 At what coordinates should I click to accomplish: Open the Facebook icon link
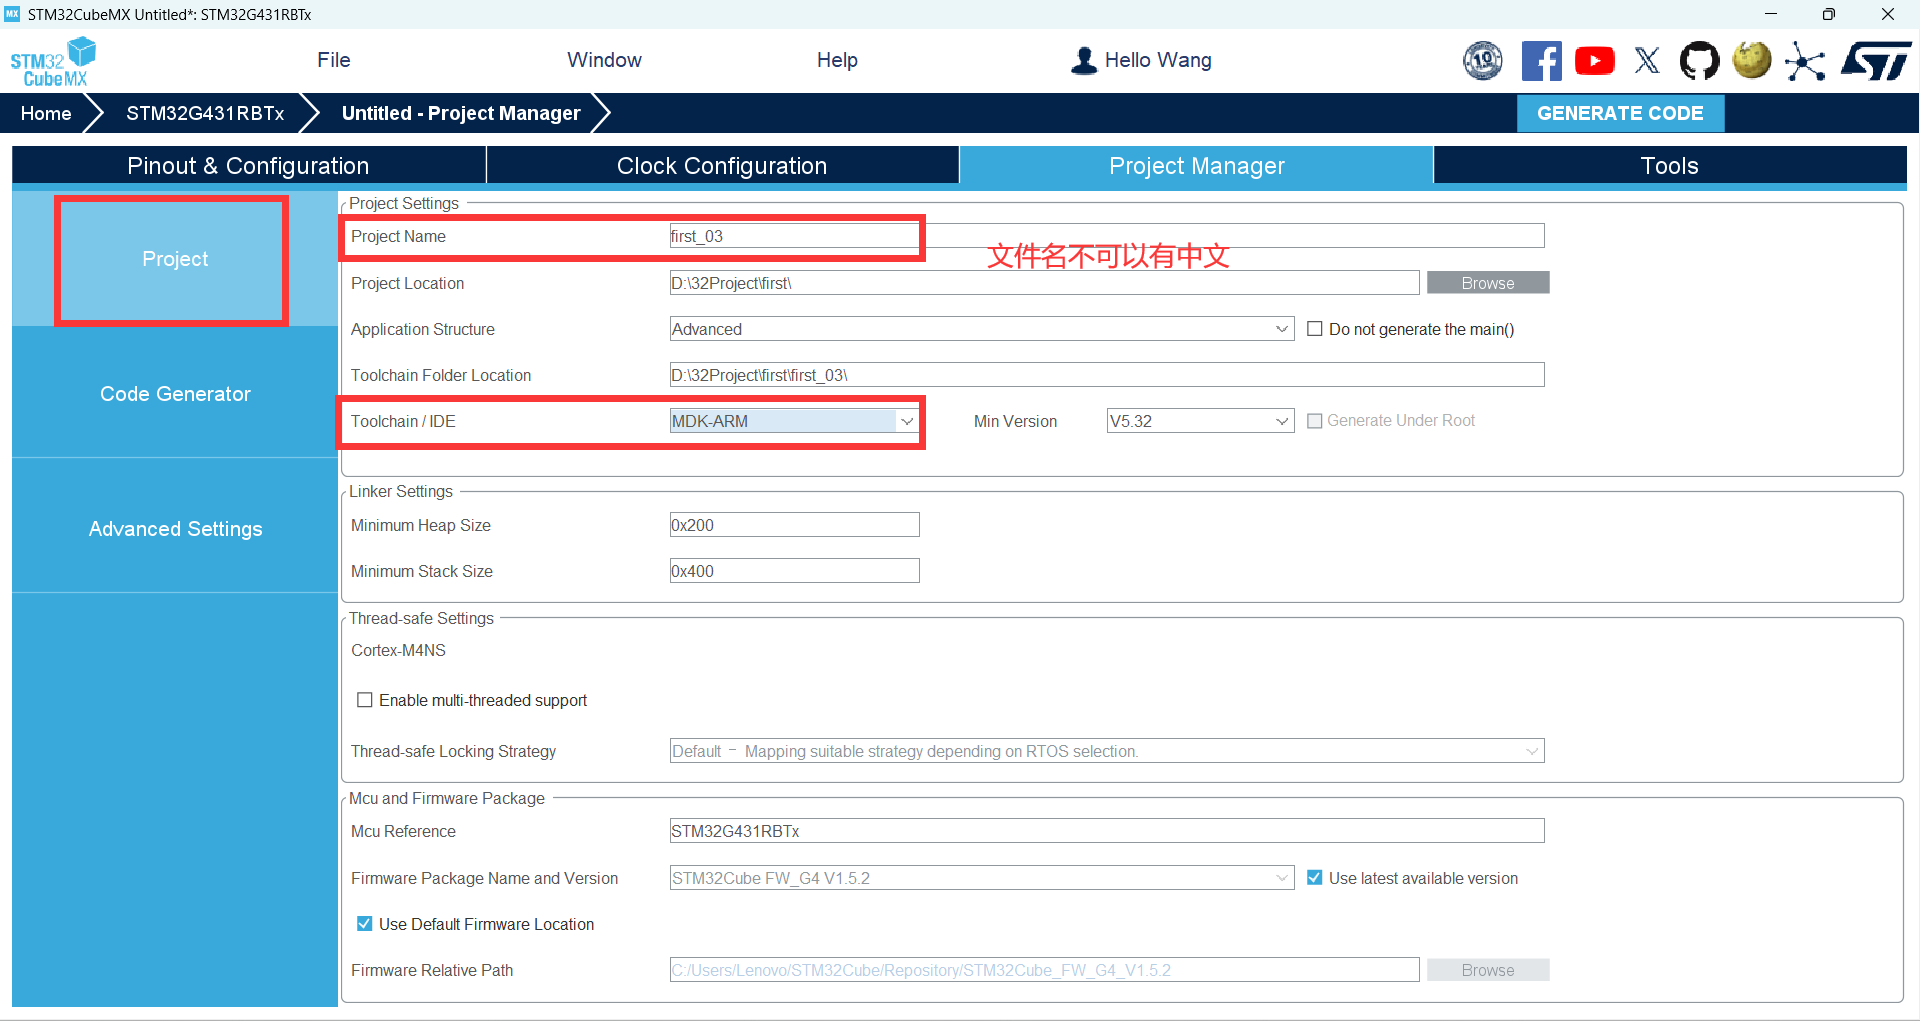click(x=1541, y=61)
